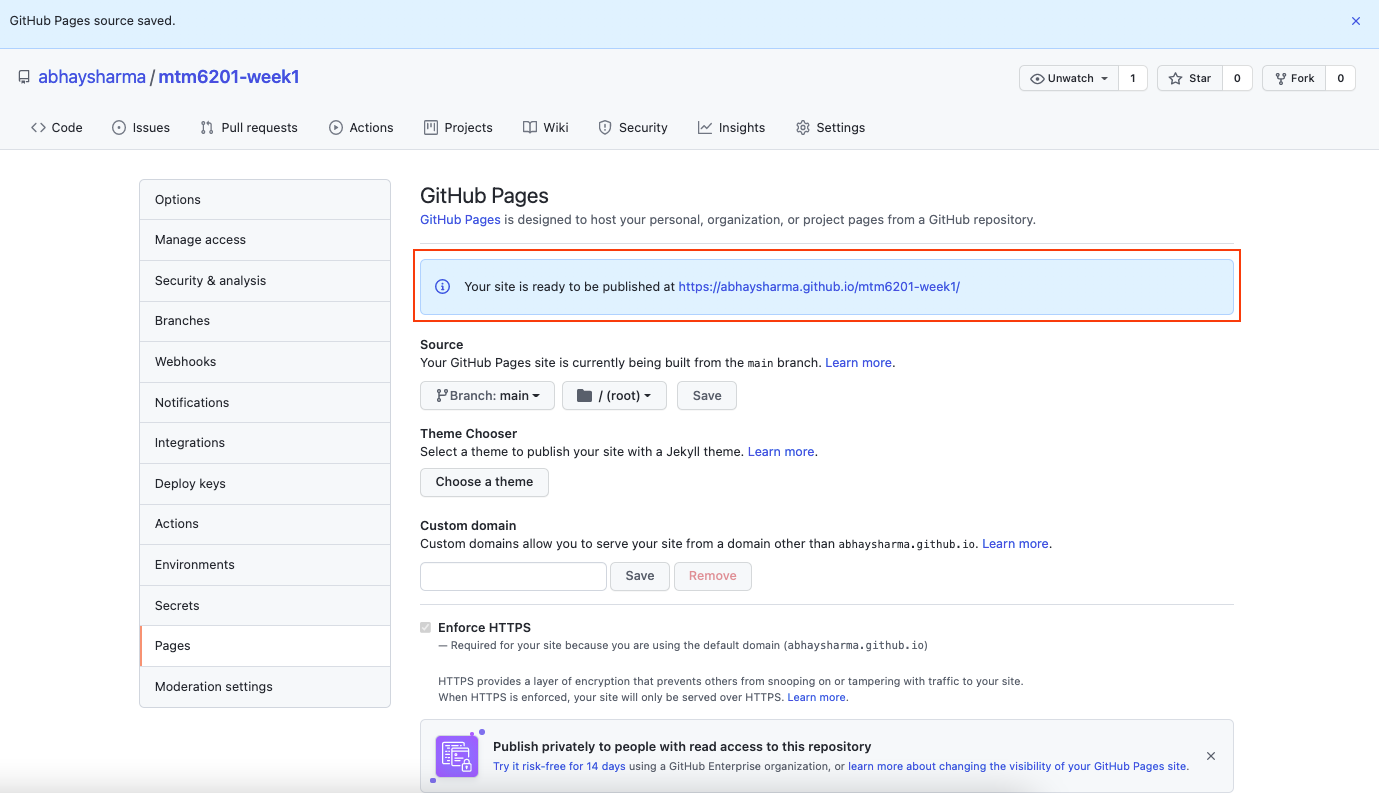Star the repository
Viewport: 1379px width, 793px height.
1190,78
